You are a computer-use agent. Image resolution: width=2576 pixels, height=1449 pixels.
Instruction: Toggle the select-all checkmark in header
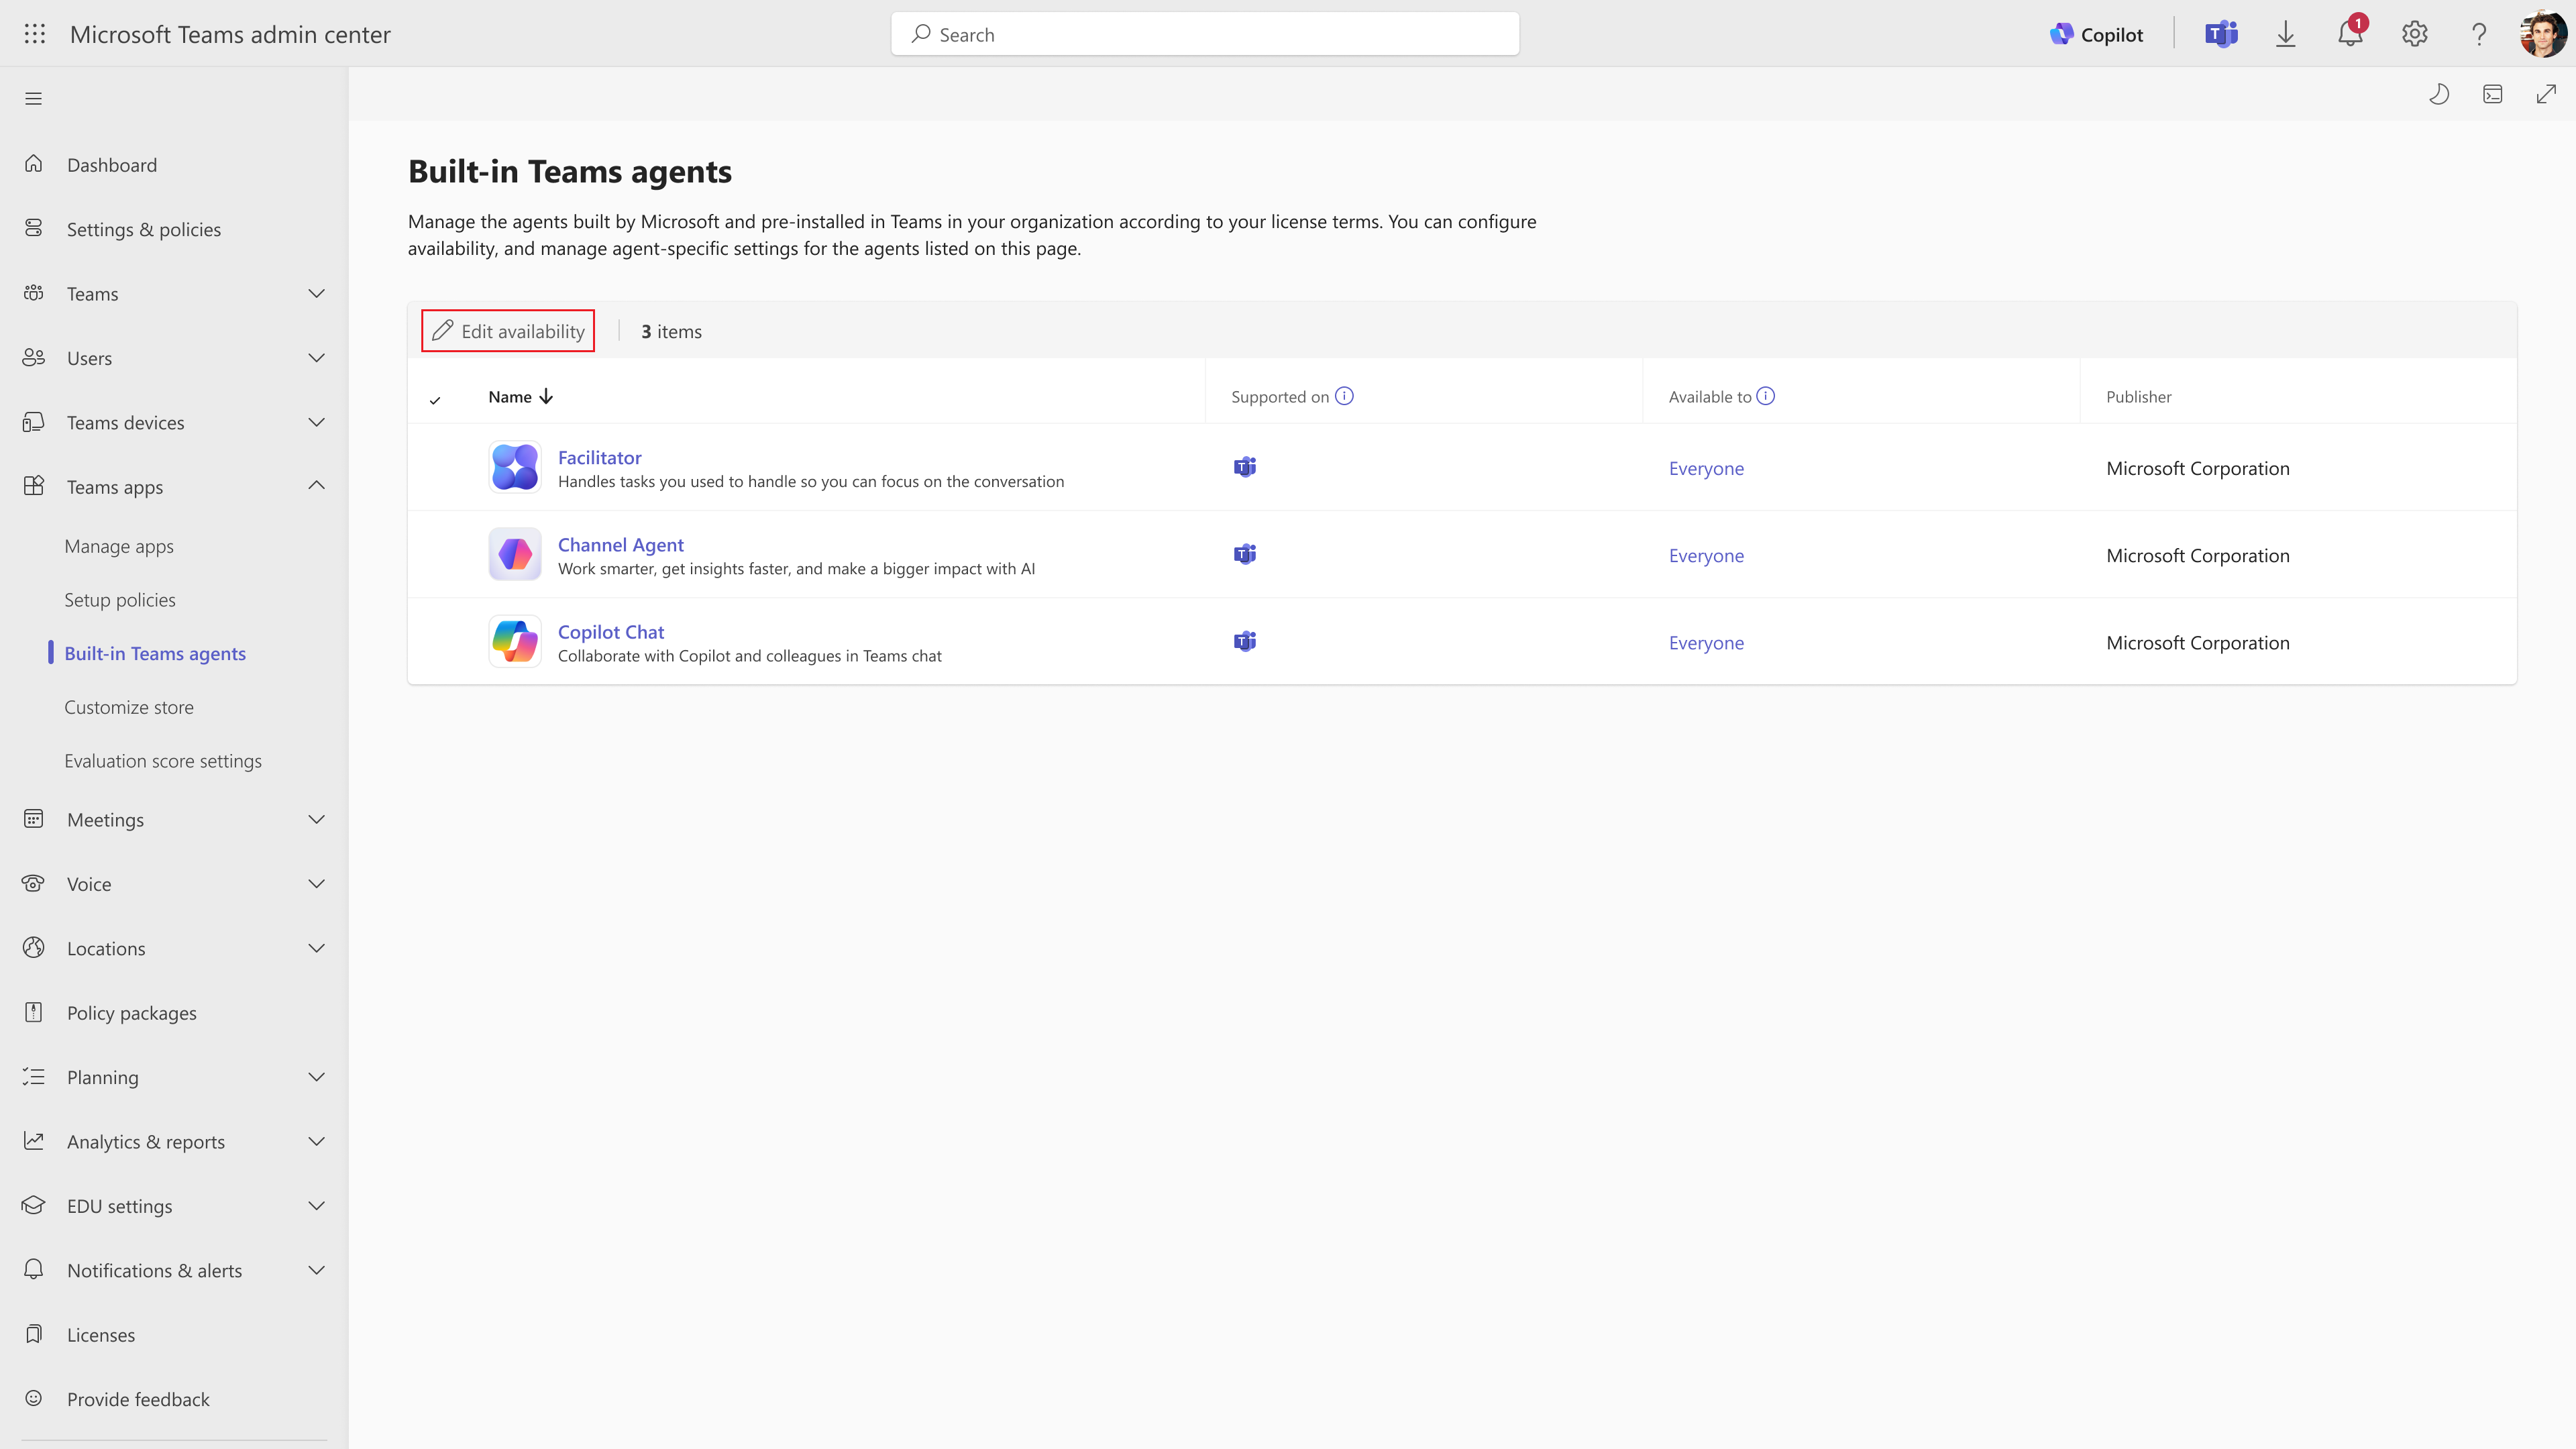435,400
